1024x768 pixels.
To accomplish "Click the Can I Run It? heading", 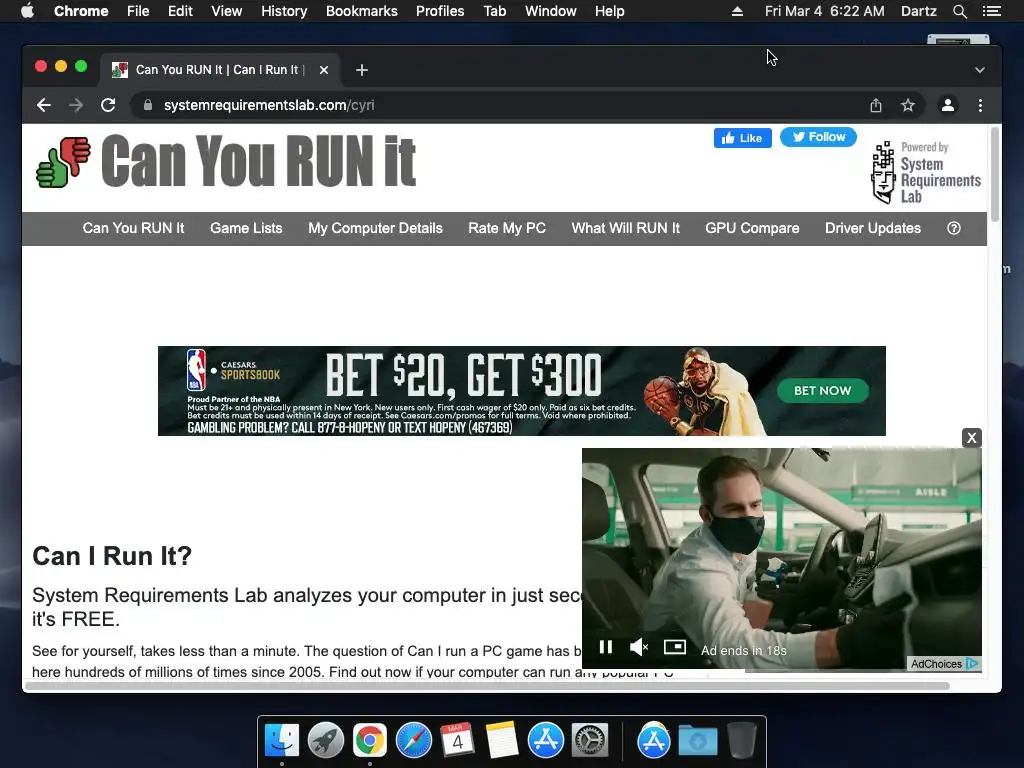I will 112,556.
